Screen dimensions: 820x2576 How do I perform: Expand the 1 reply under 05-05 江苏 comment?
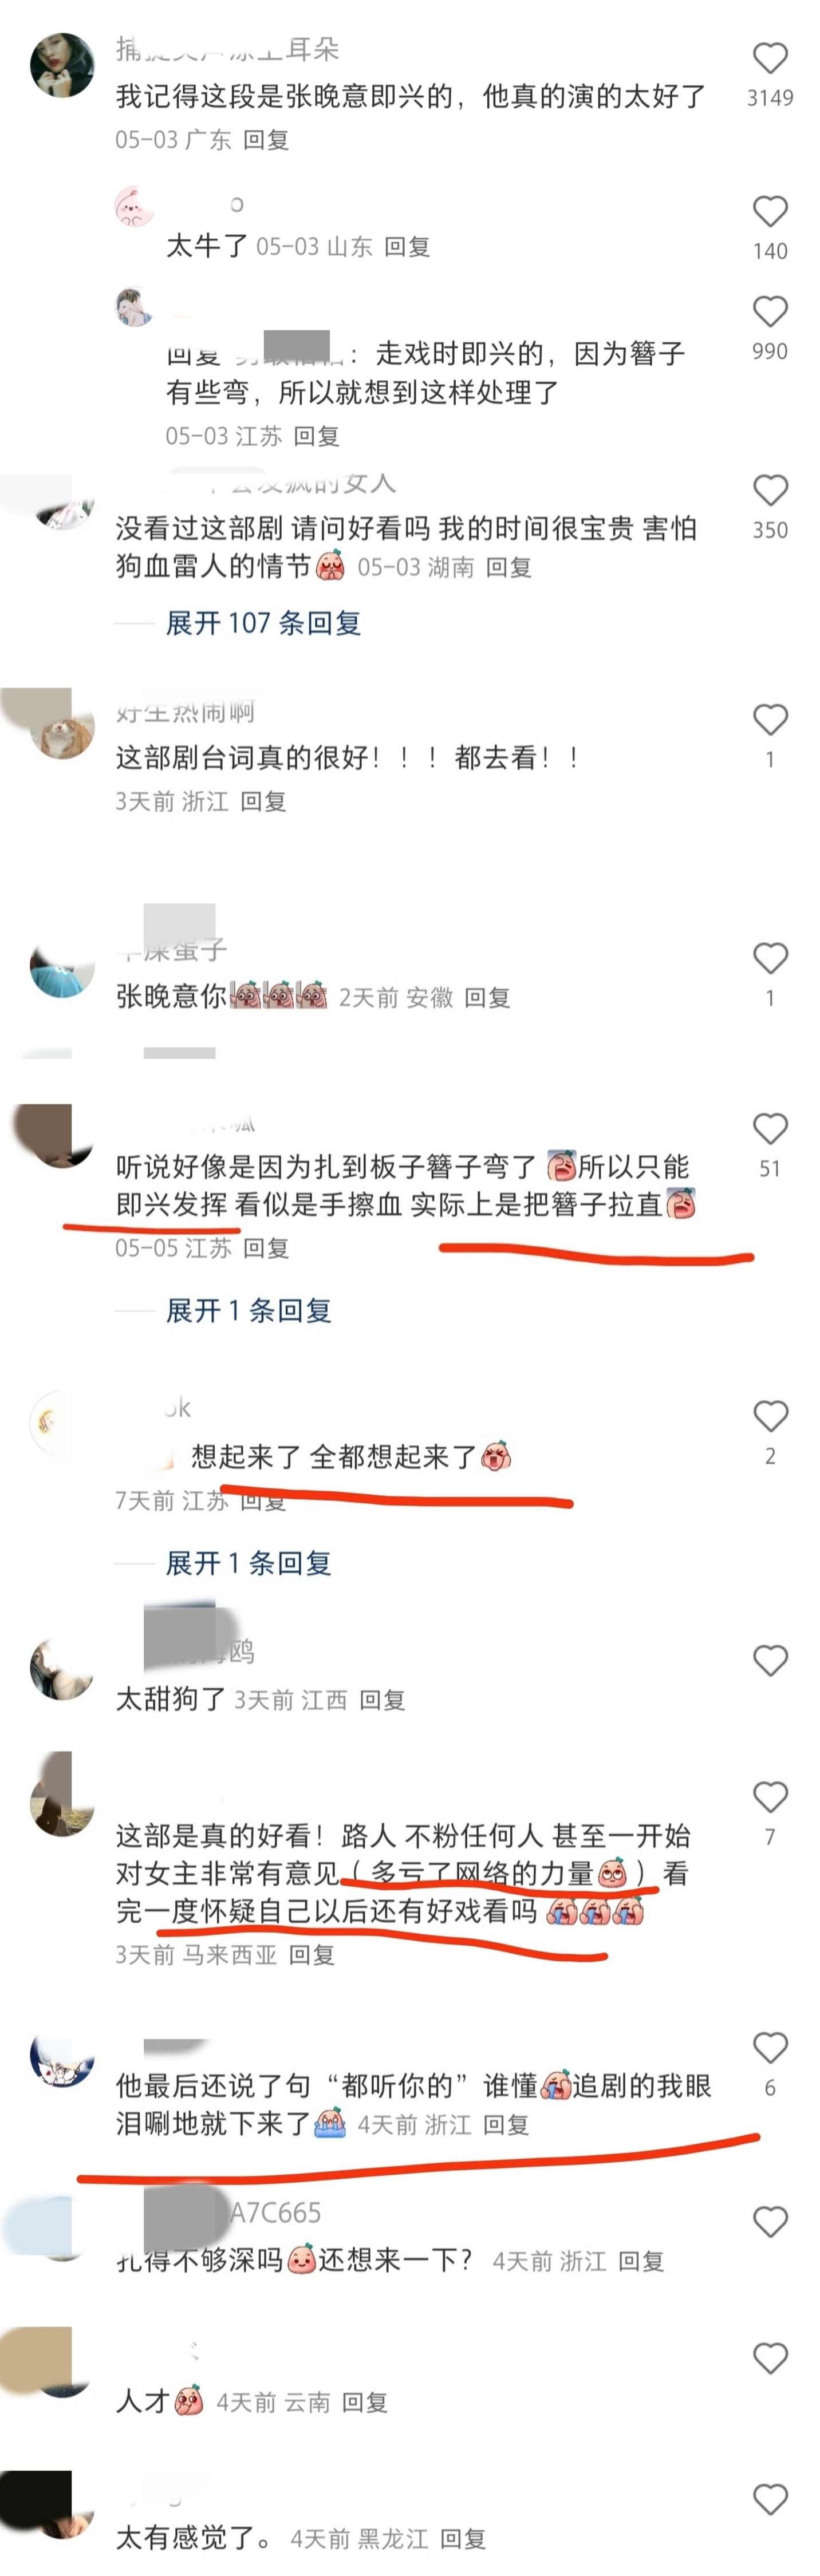point(248,1310)
